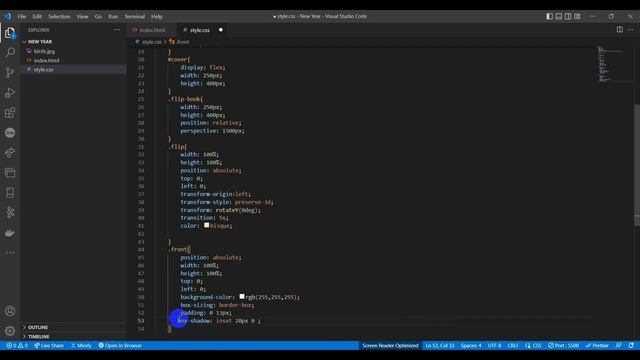Open the Edit menu
This screenshot has height=360, width=640.
[x=37, y=16]
